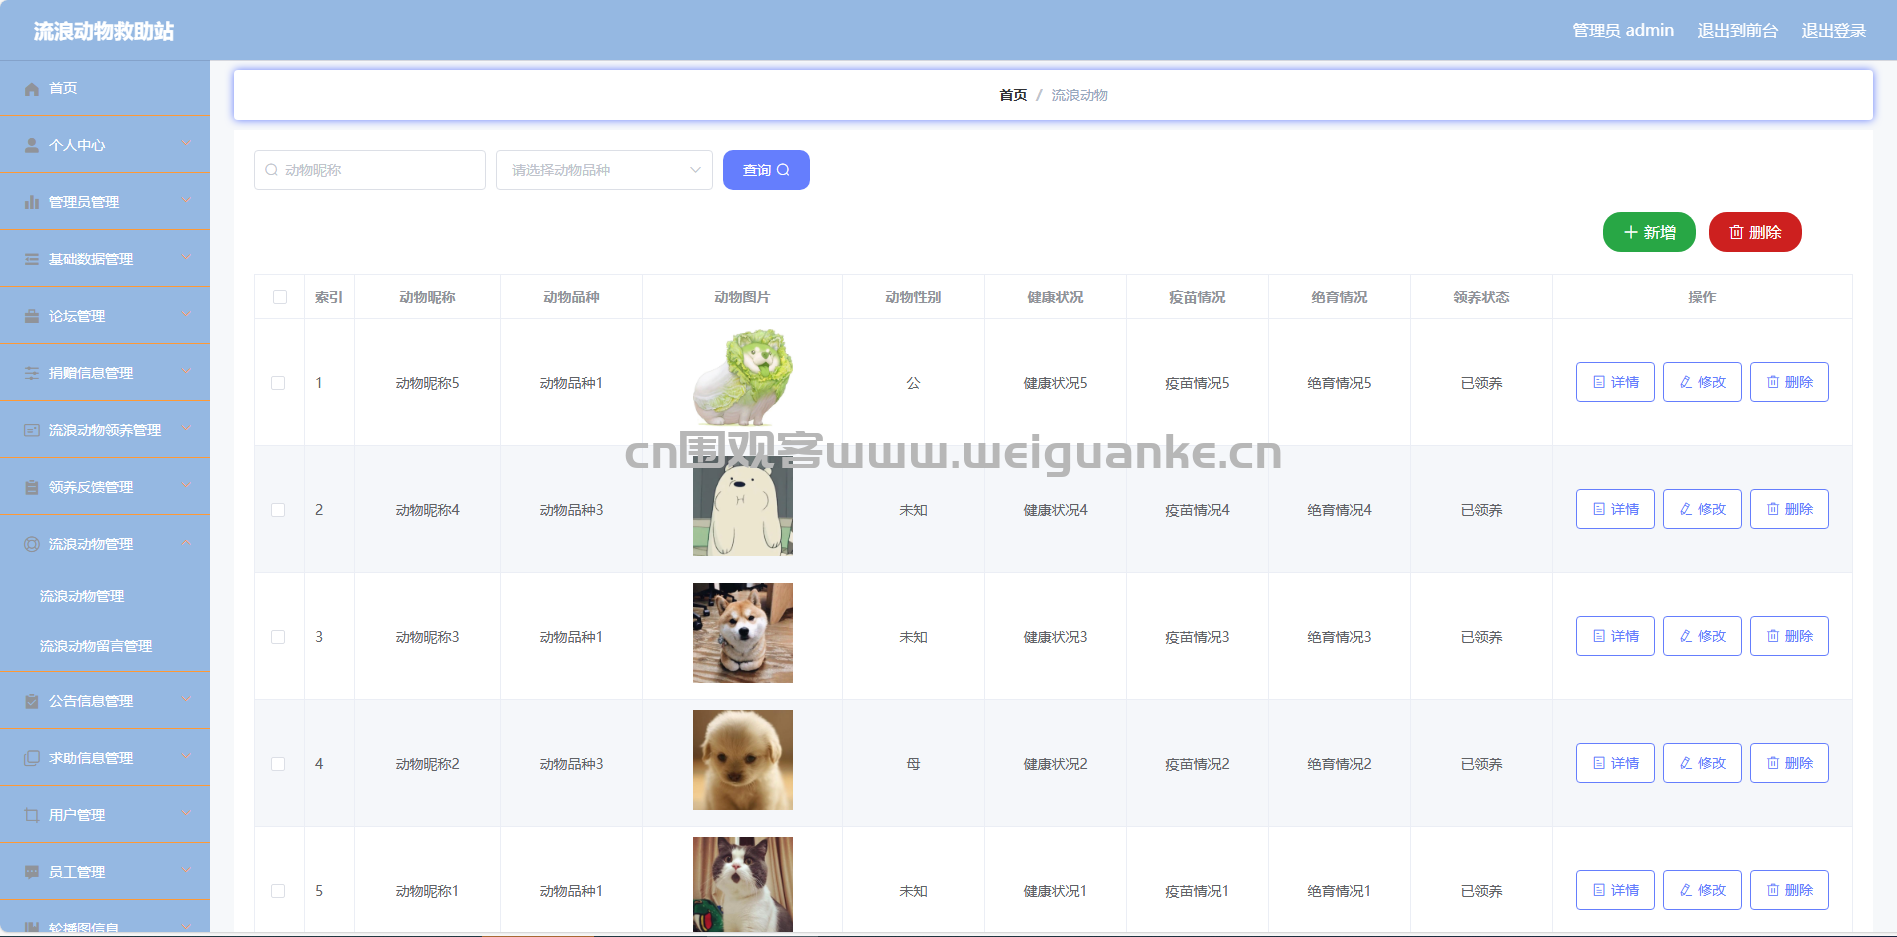The image size is (1897, 937).
Task: Check the row for 动物昵称5
Action: click(278, 383)
